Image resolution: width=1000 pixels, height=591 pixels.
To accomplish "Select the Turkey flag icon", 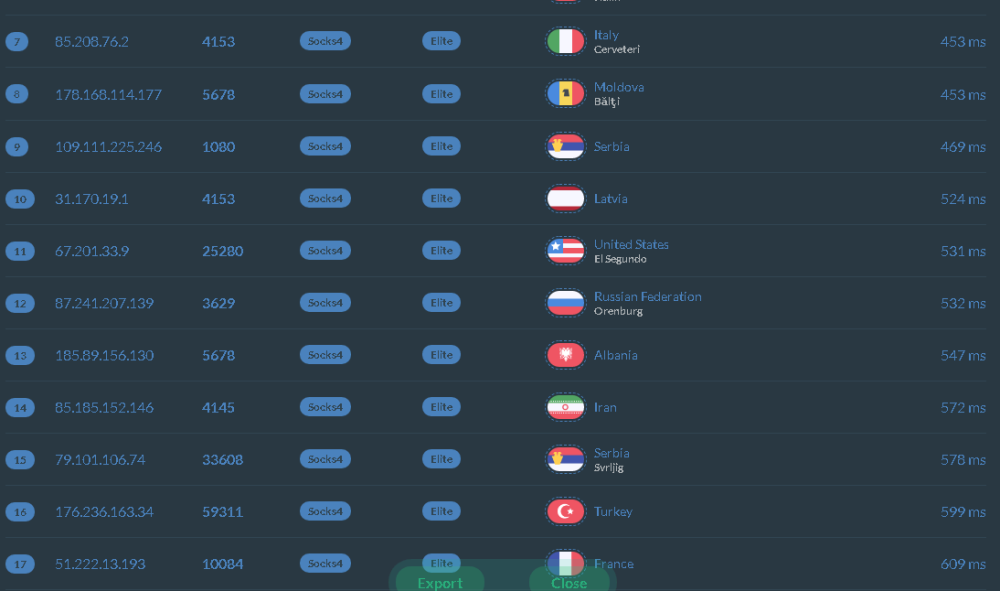I will 565,512.
